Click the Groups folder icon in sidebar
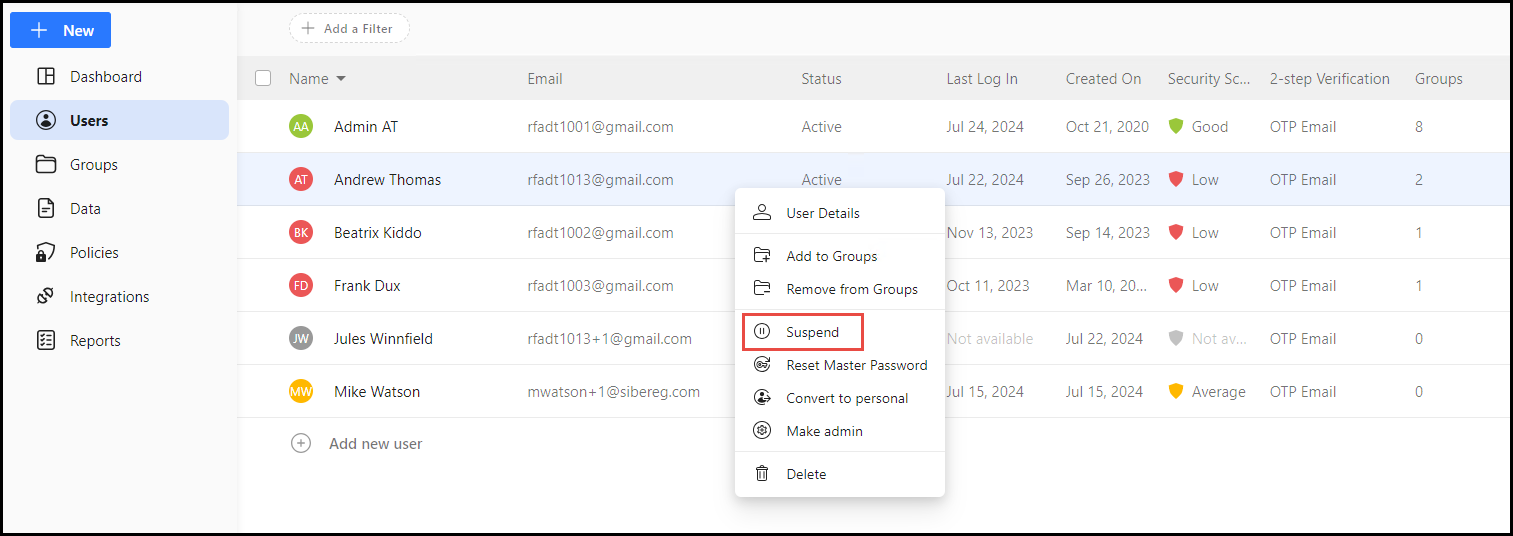1513x536 pixels. tap(46, 165)
